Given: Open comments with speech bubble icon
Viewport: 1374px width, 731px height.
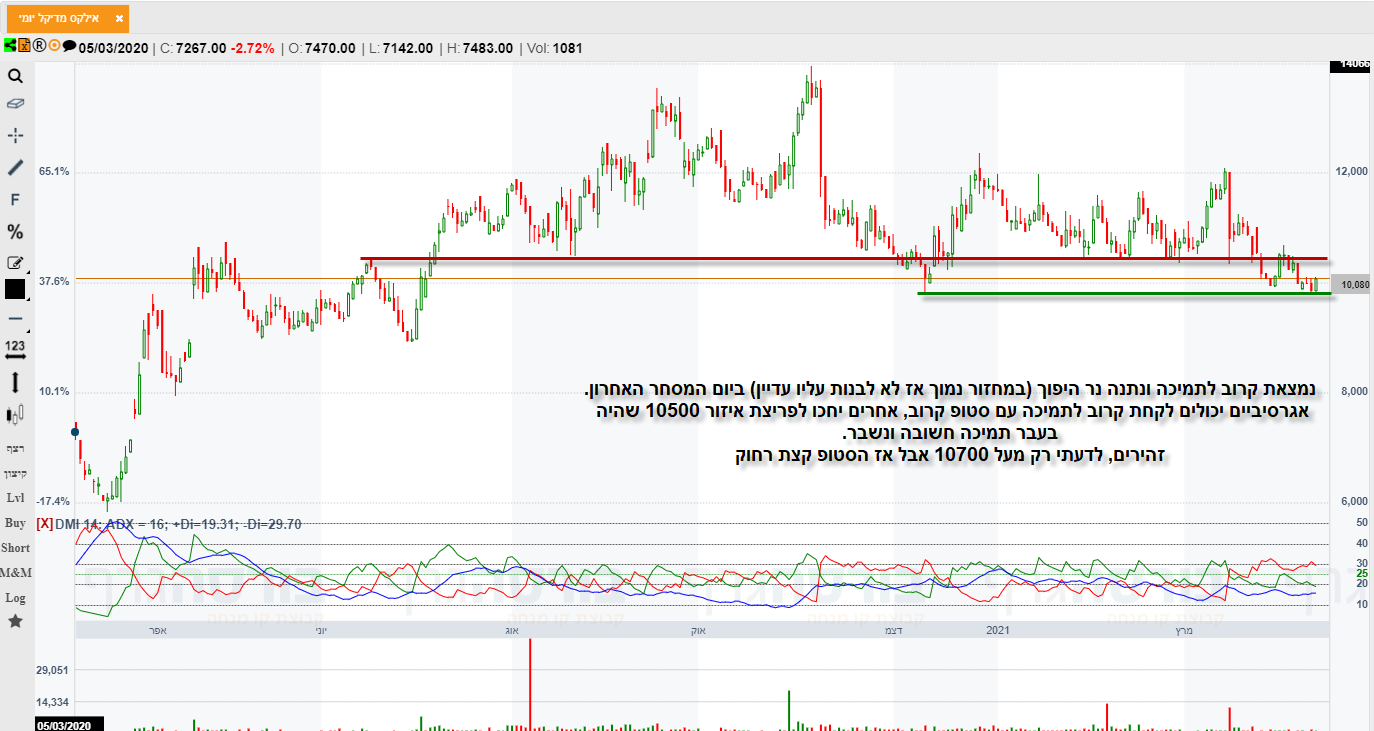Looking at the screenshot, I should 69,45.
